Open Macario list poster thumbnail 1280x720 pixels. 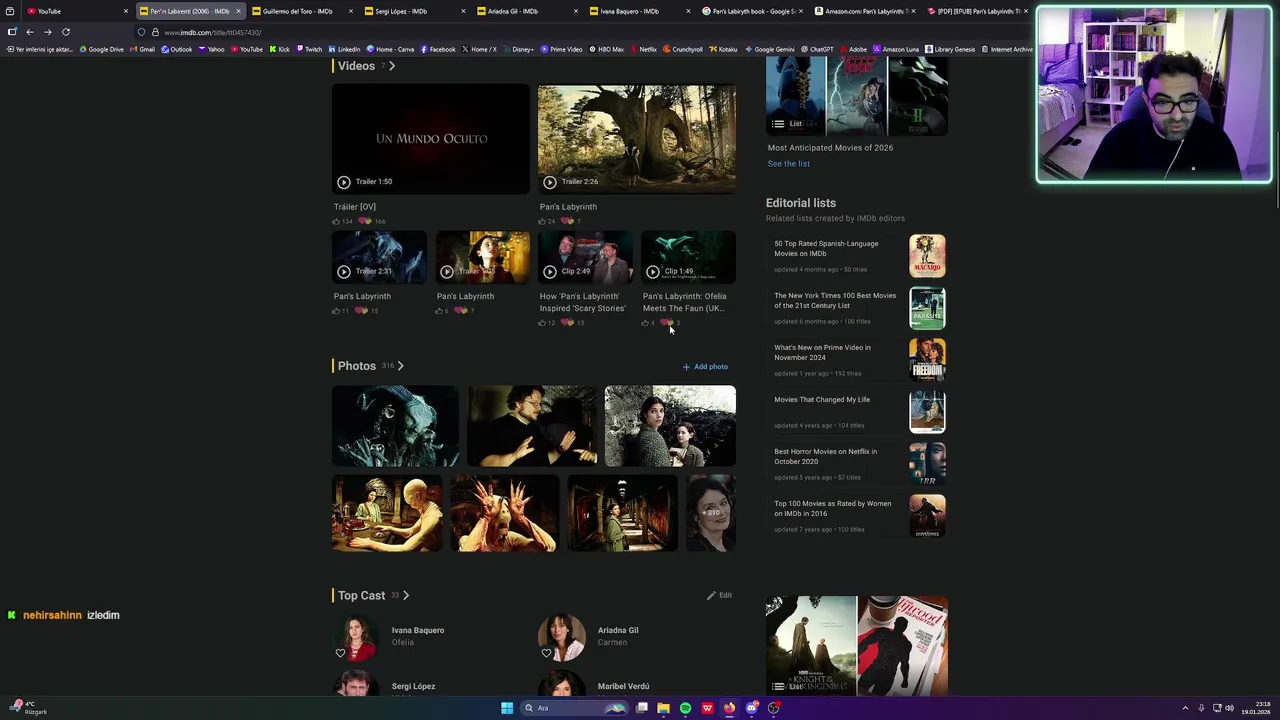(x=927, y=256)
